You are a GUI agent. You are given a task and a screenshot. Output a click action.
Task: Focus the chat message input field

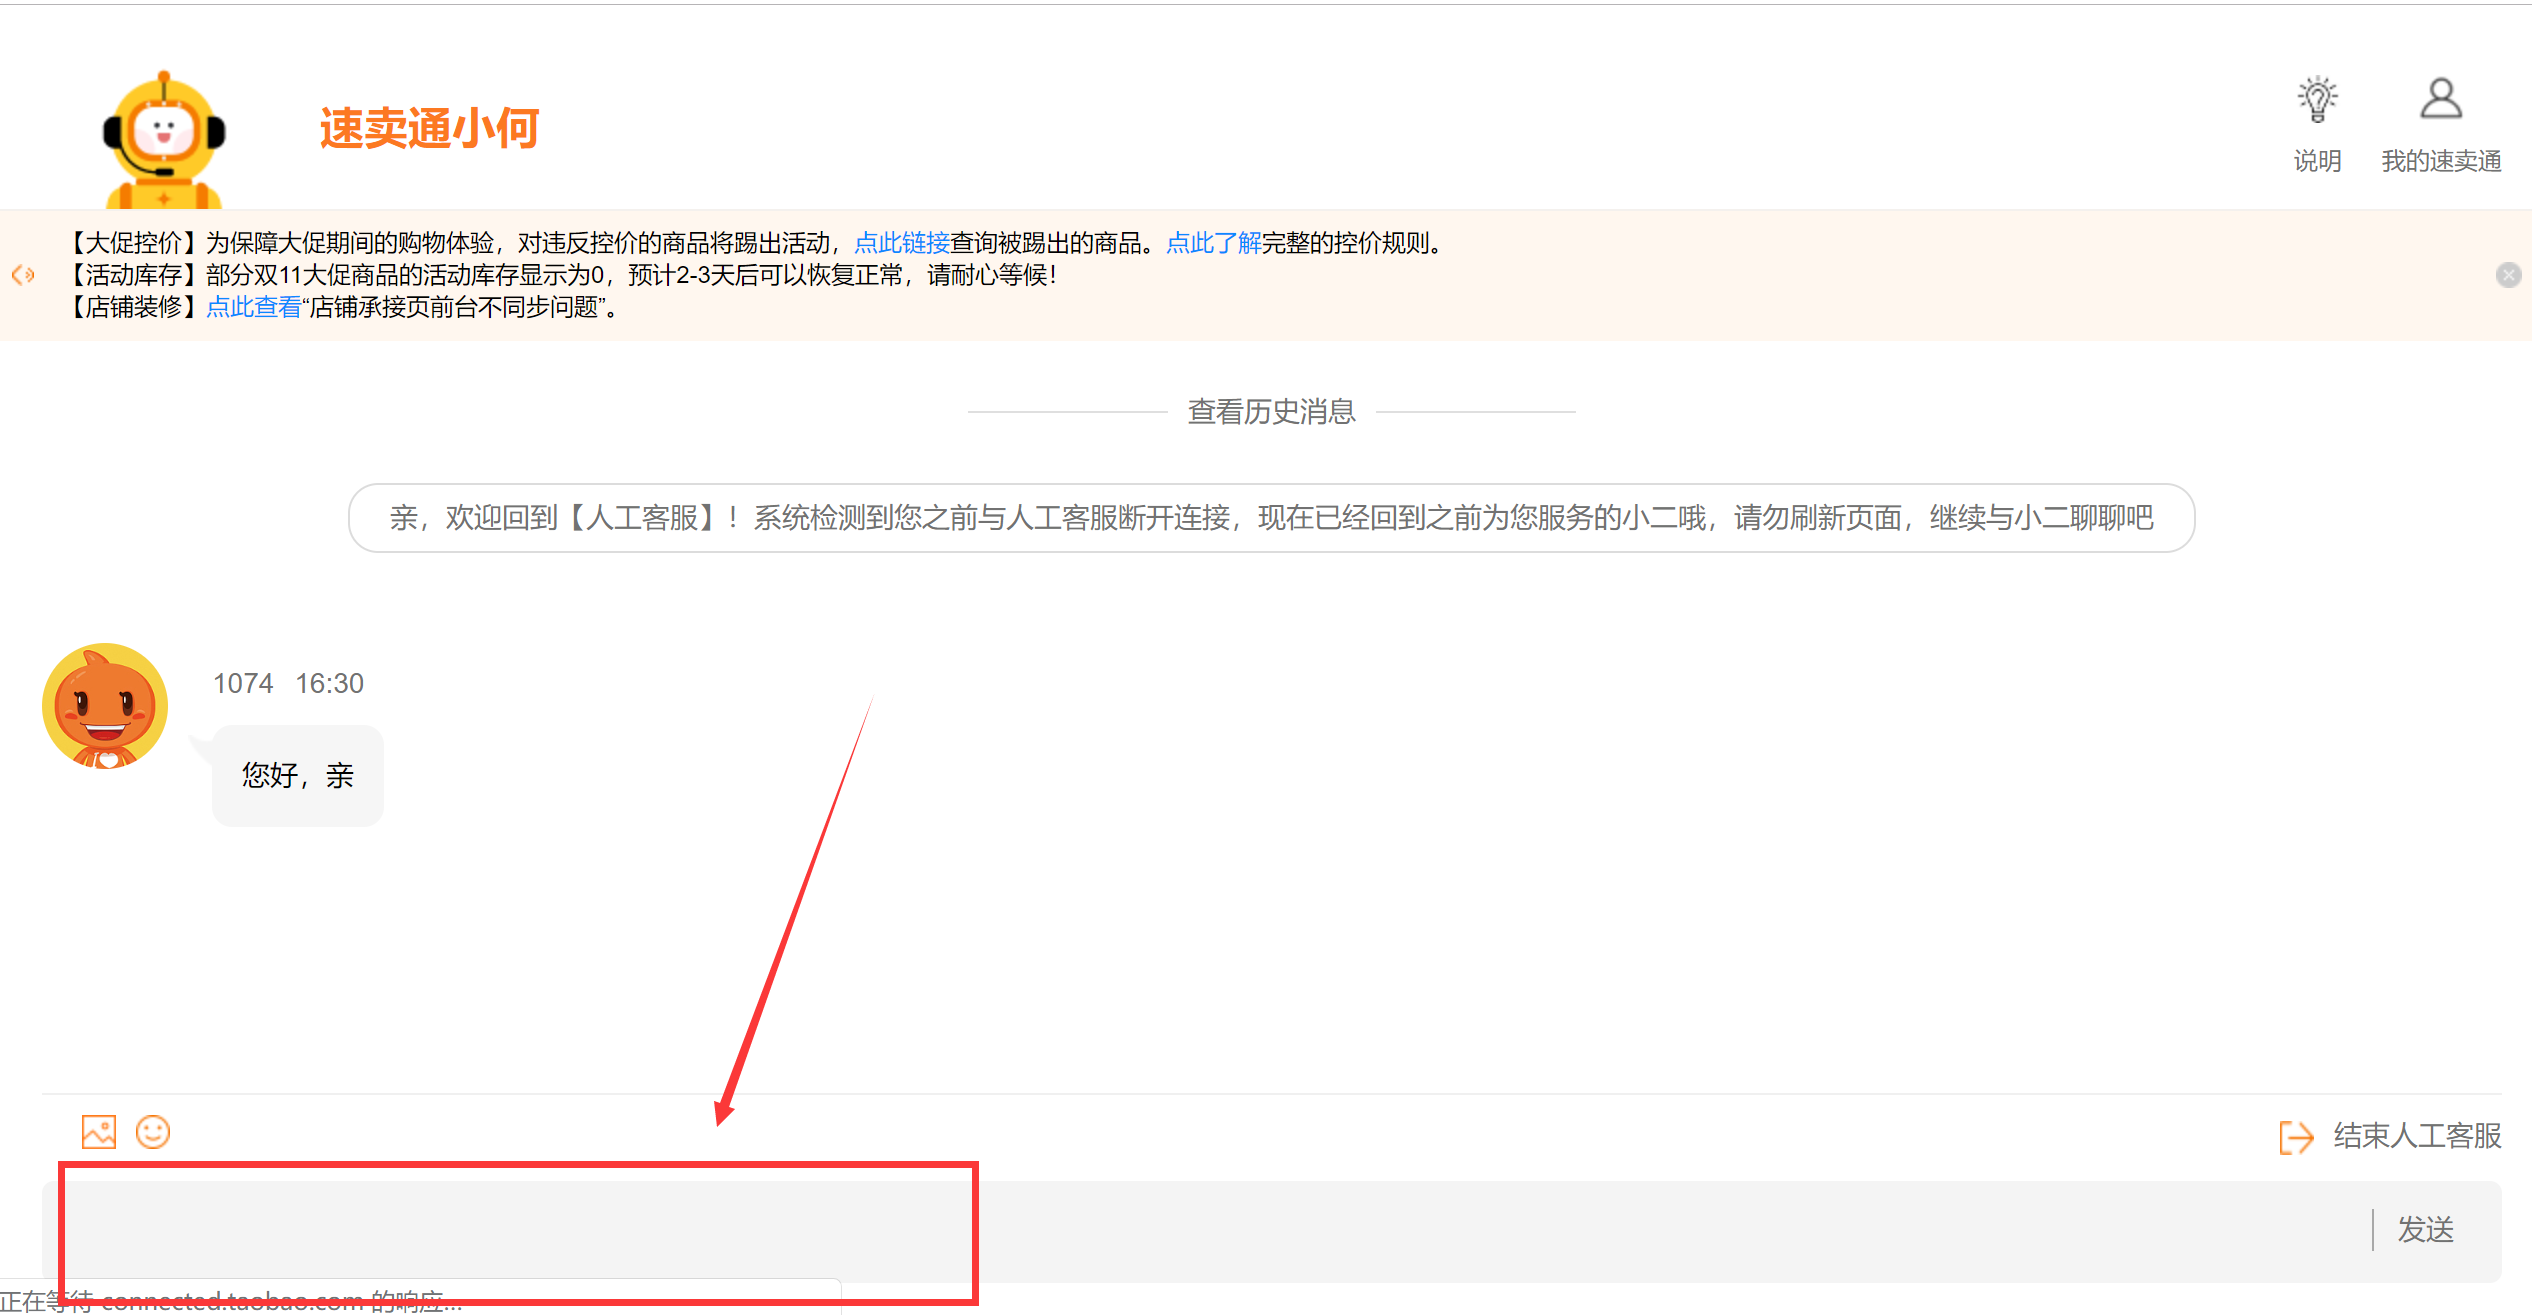point(1205,1231)
